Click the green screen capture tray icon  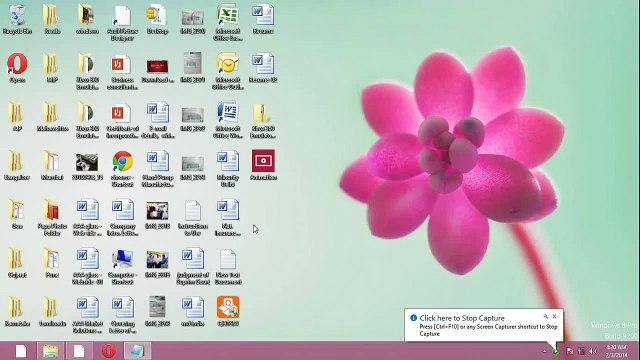tap(556, 351)
